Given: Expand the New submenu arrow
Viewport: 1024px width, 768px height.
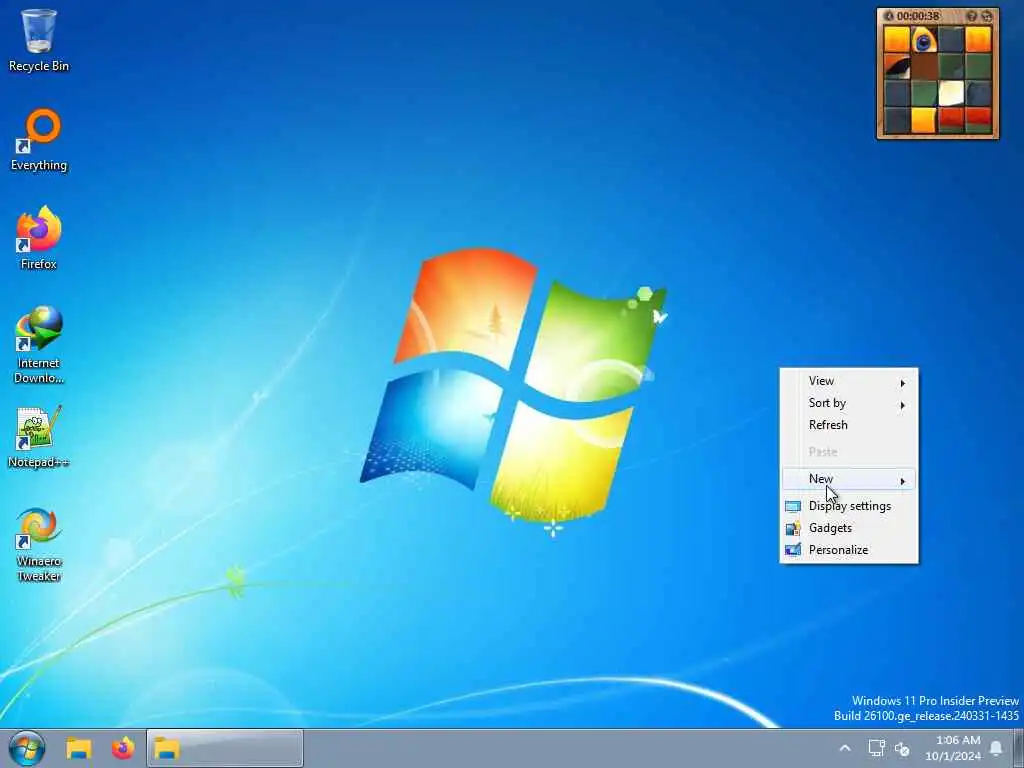Looking at the screenshot, I should 903,481.
